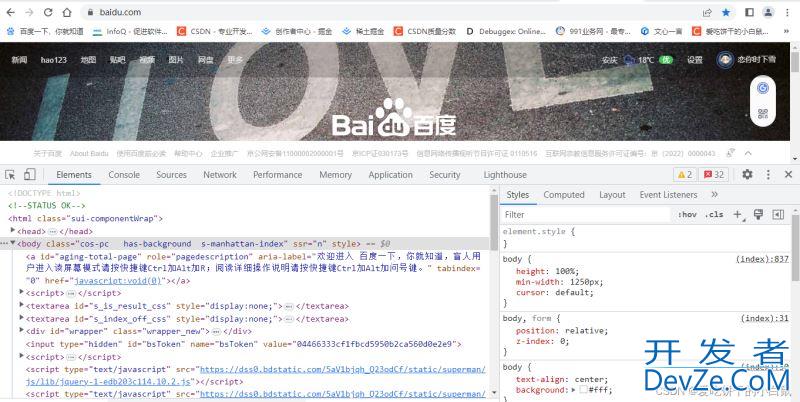Switch to the Console tab
This screenshot has width=800, height=402.
click(124, 174)
